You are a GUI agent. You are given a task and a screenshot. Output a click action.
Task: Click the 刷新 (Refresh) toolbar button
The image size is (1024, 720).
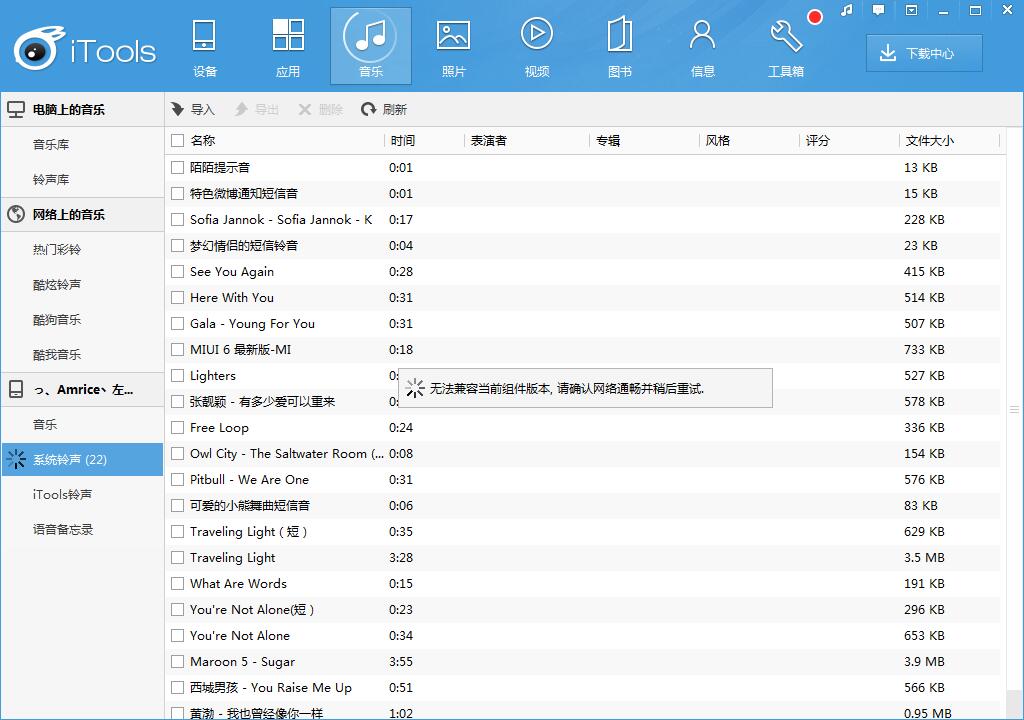coord(384,110)
